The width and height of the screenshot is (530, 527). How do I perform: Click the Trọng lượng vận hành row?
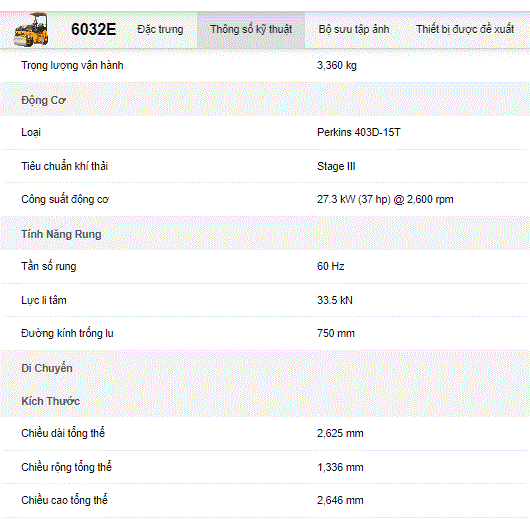(265, 65)
